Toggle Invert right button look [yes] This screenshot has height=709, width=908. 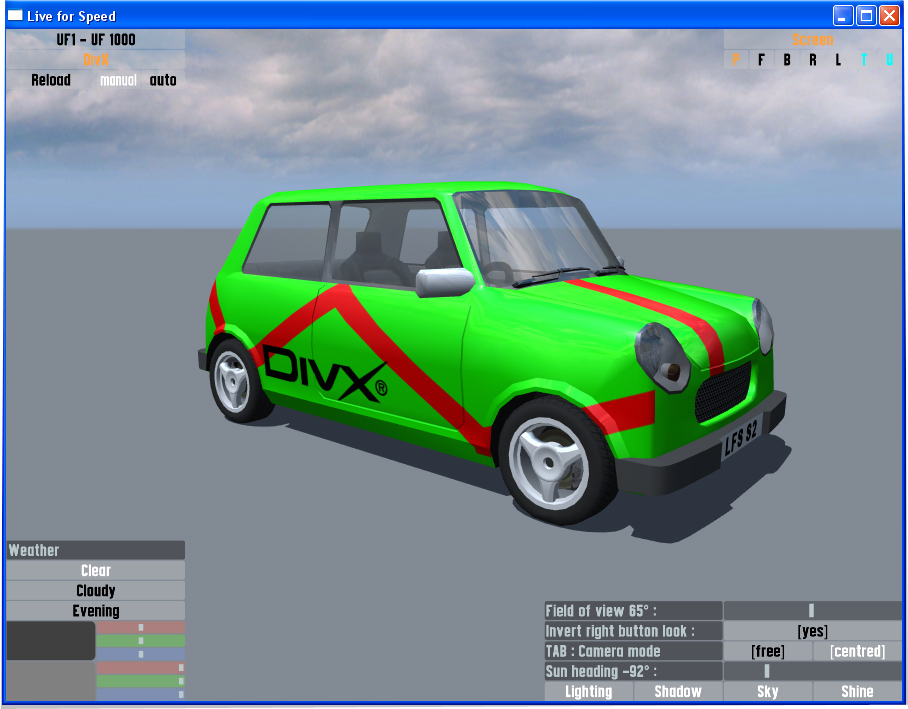812,631
